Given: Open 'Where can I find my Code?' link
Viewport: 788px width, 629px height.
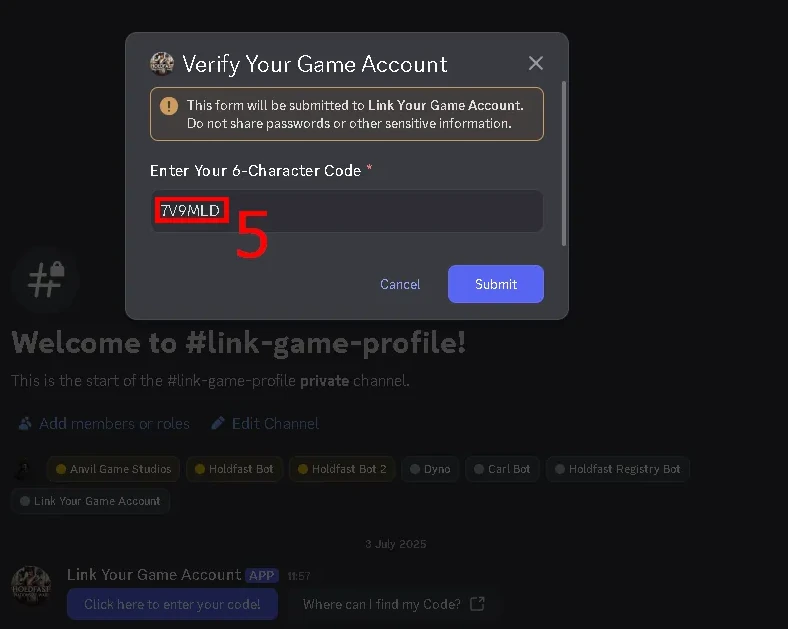Looking at the screenshot, I should point(393,604).
